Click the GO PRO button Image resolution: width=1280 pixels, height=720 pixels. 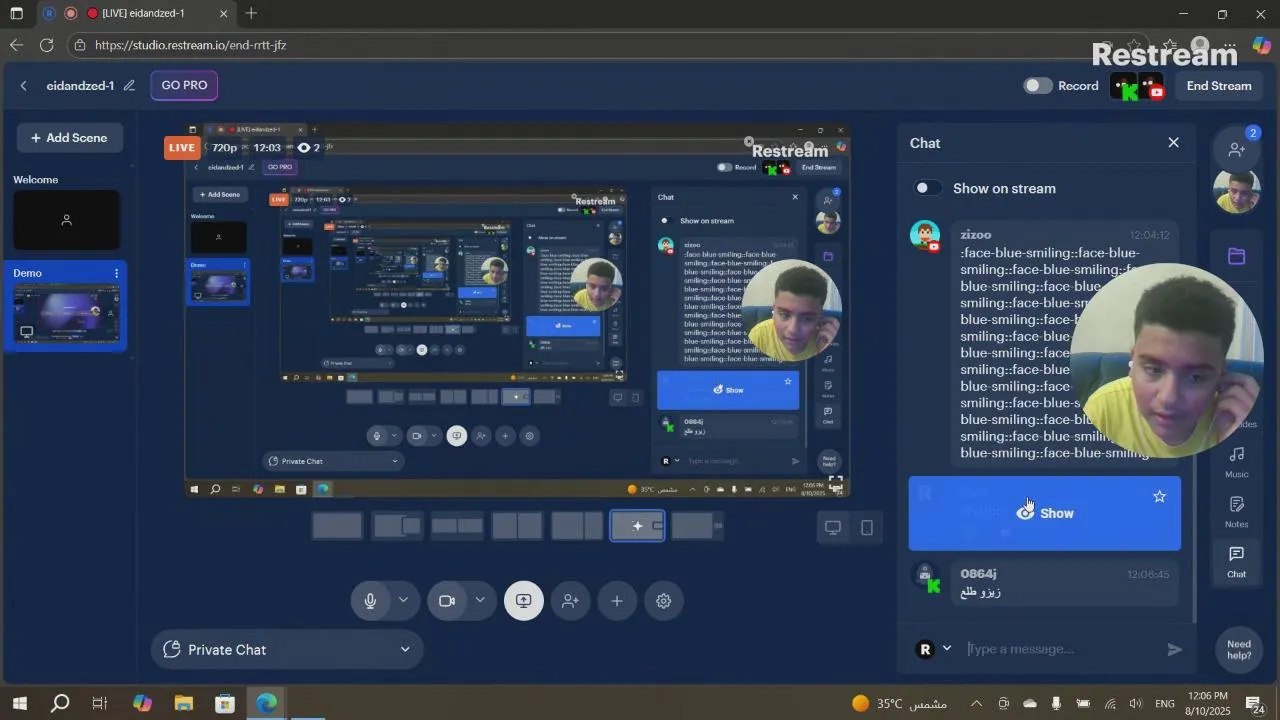pyautogui.click(x=184, y=85)
